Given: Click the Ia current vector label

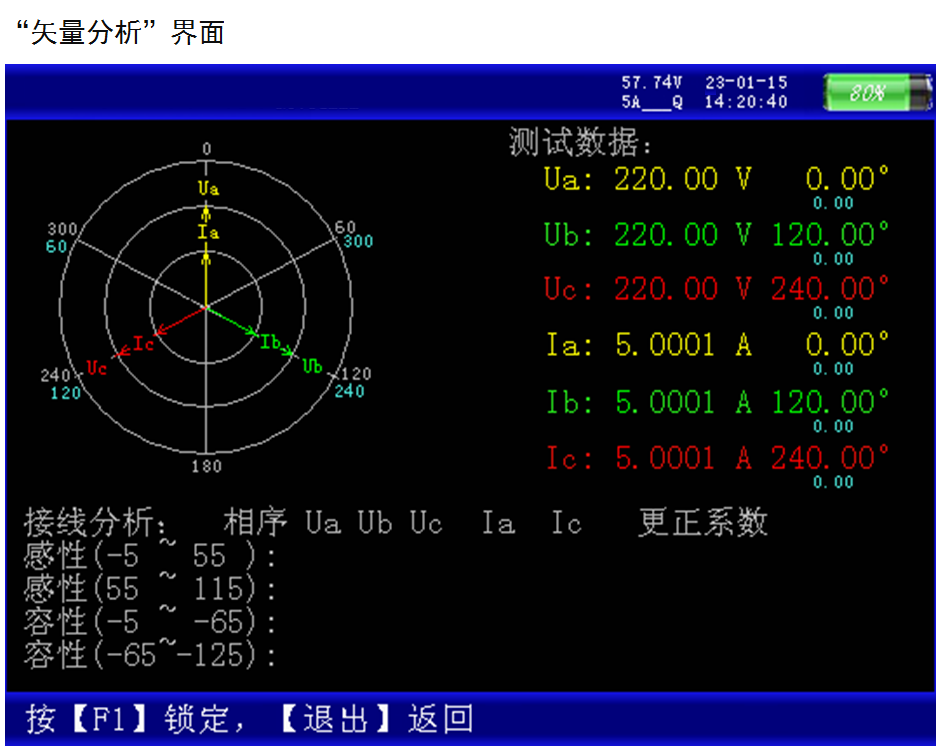Looking at the screenshot, I should pyautogui.click(x=208, y=232).
